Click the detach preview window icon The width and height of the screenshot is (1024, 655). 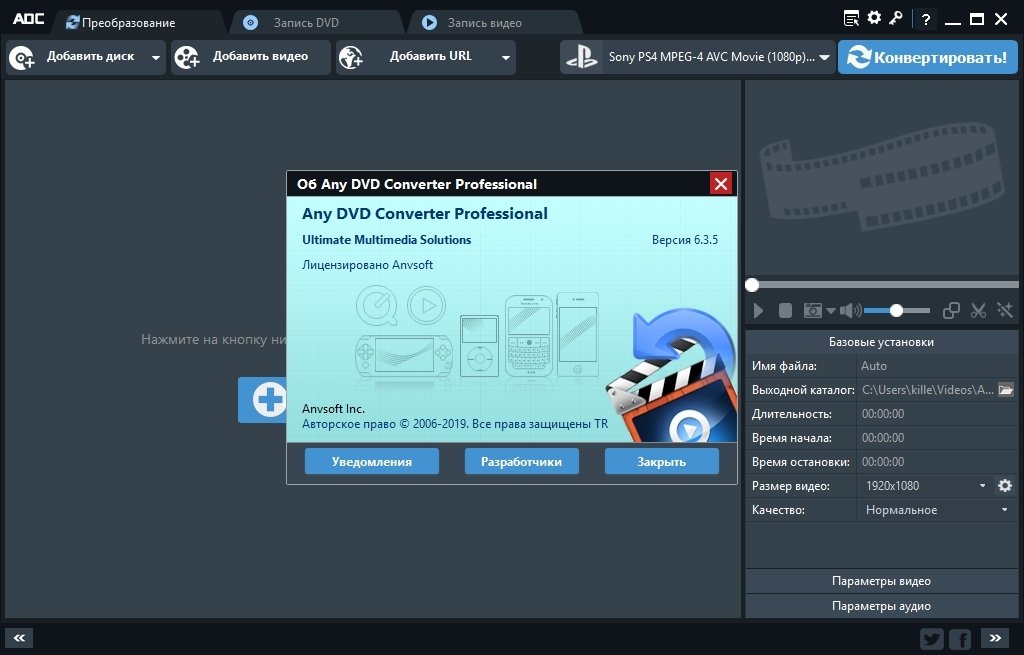coord(951,310)
